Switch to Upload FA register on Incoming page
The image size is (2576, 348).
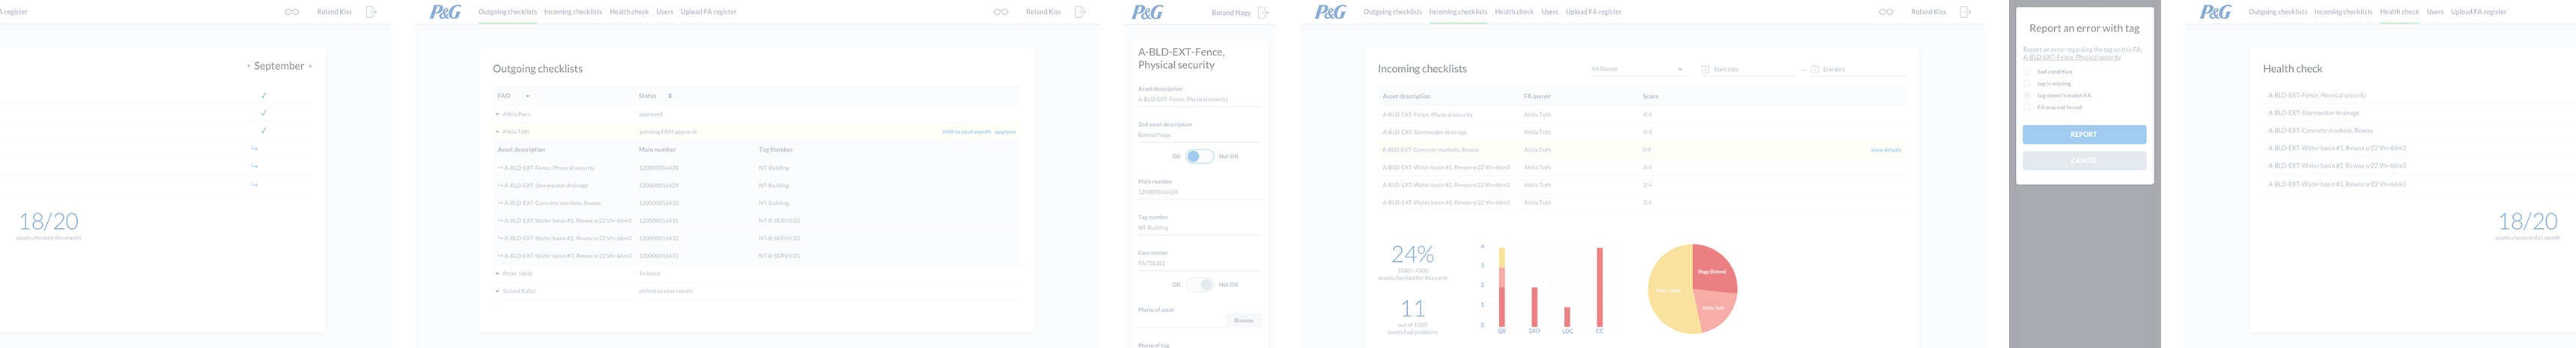[x=1593, y=12]
